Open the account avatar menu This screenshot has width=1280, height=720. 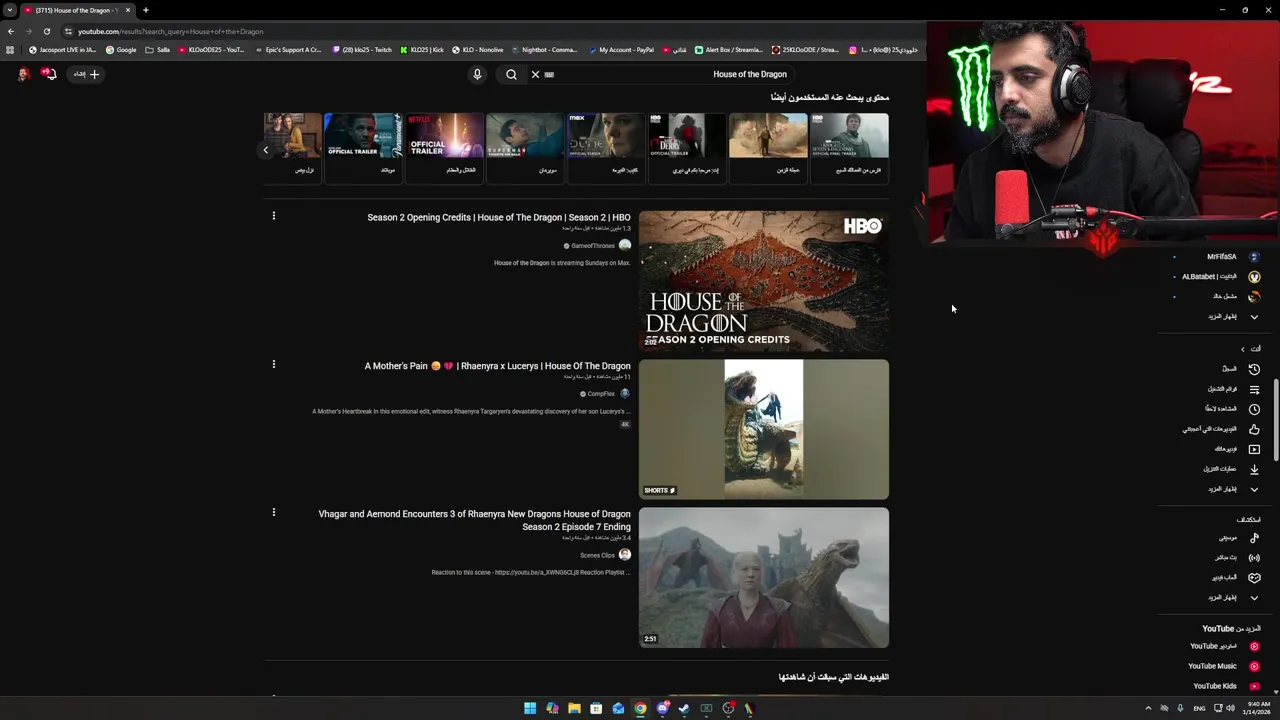click(22, 74)
